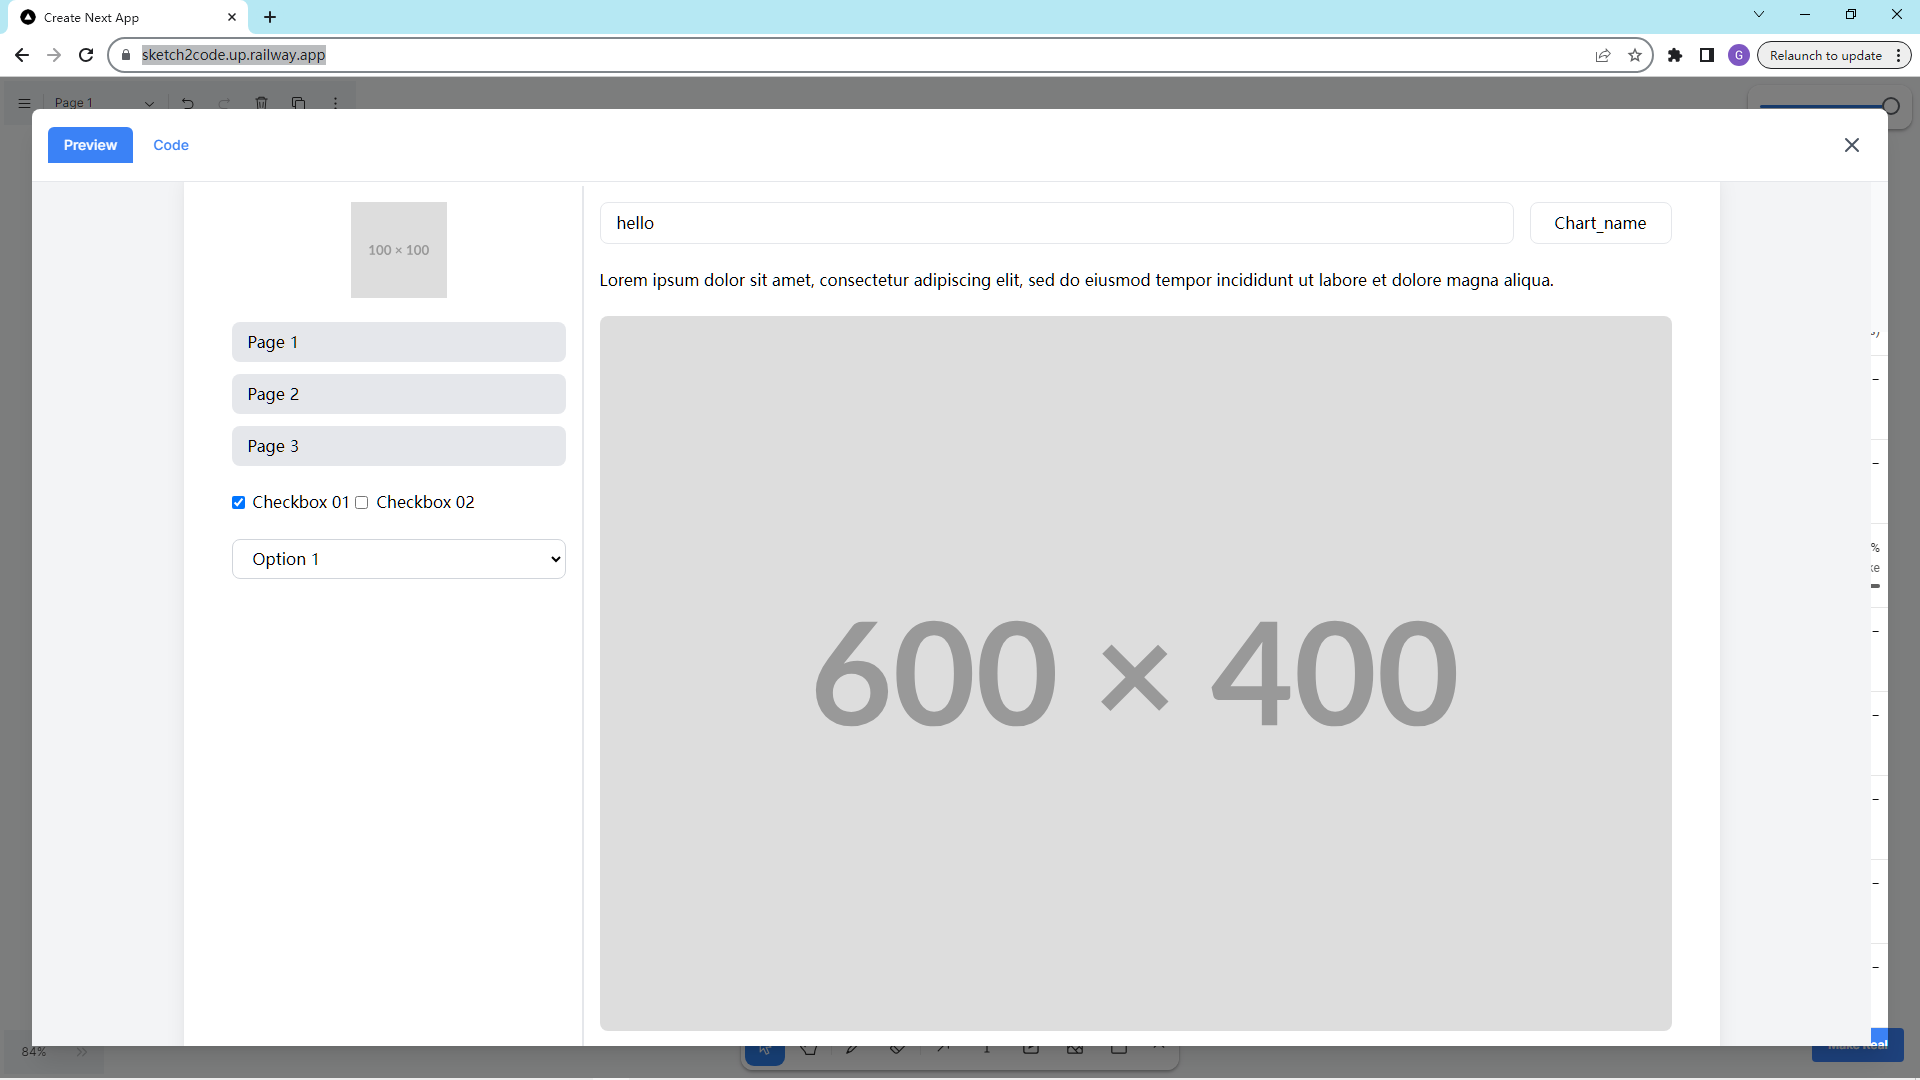Open Chrome menu three dots
Screen dimensions: 1920x1080
pos(1898,55)
